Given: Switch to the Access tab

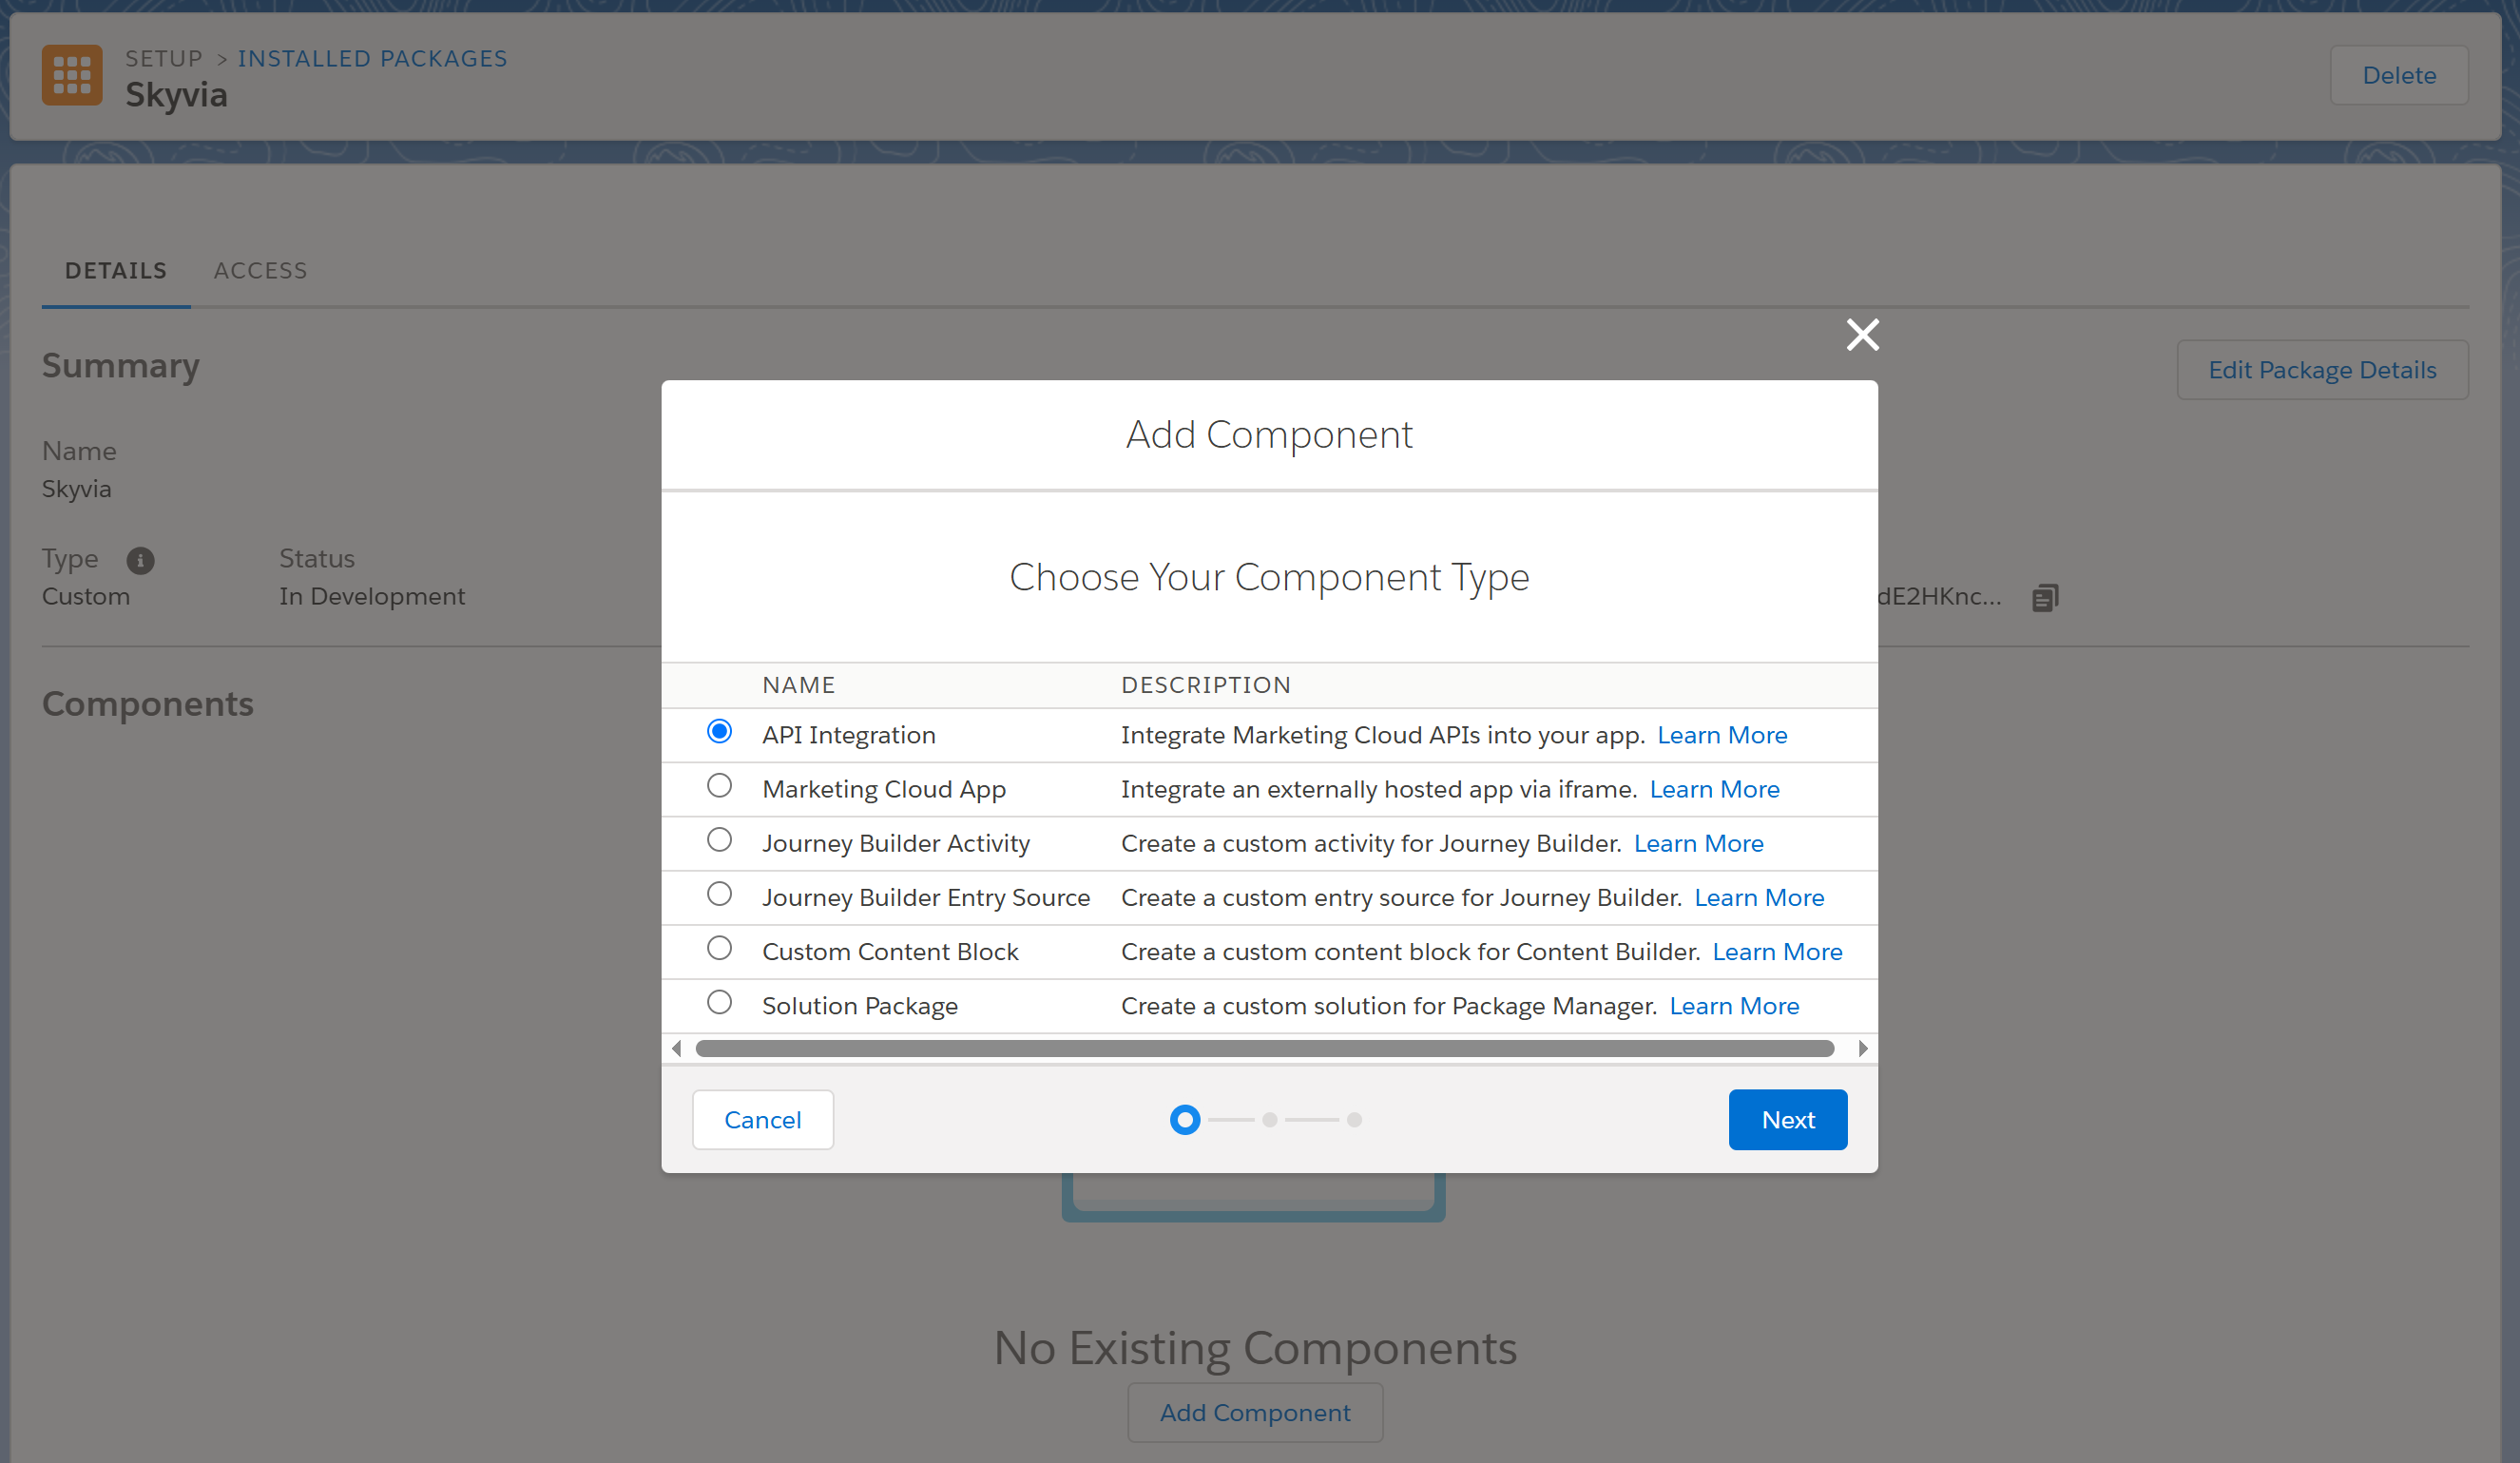Looking at the screenshot, I should coord(260,271).
